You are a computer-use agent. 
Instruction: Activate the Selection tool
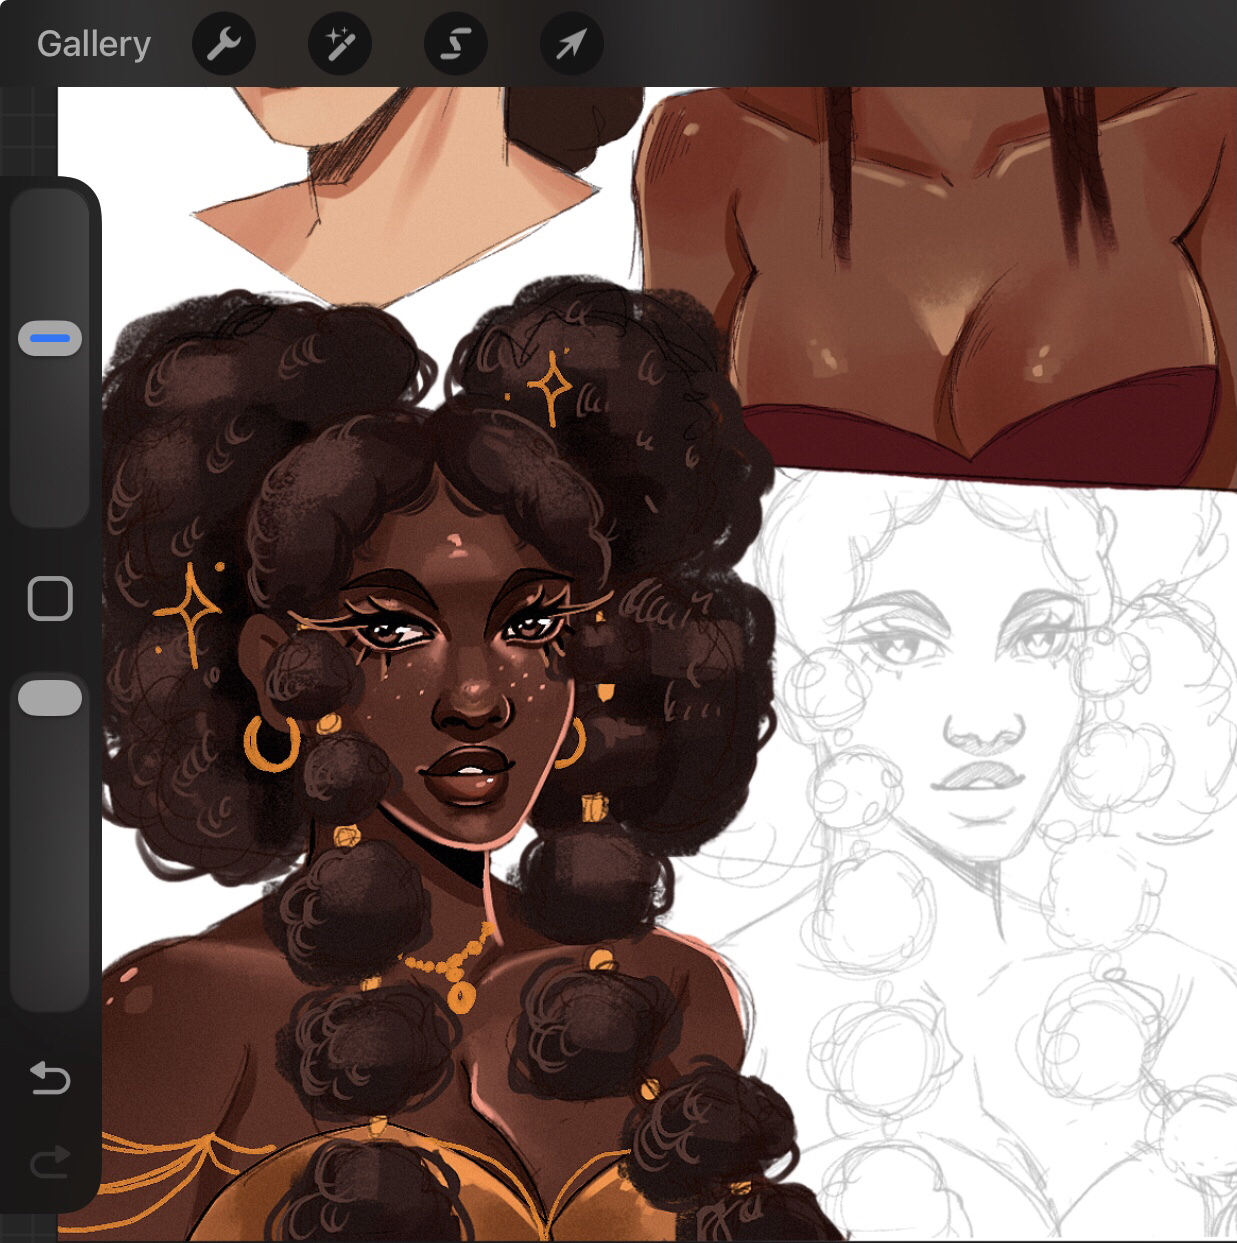455,44
